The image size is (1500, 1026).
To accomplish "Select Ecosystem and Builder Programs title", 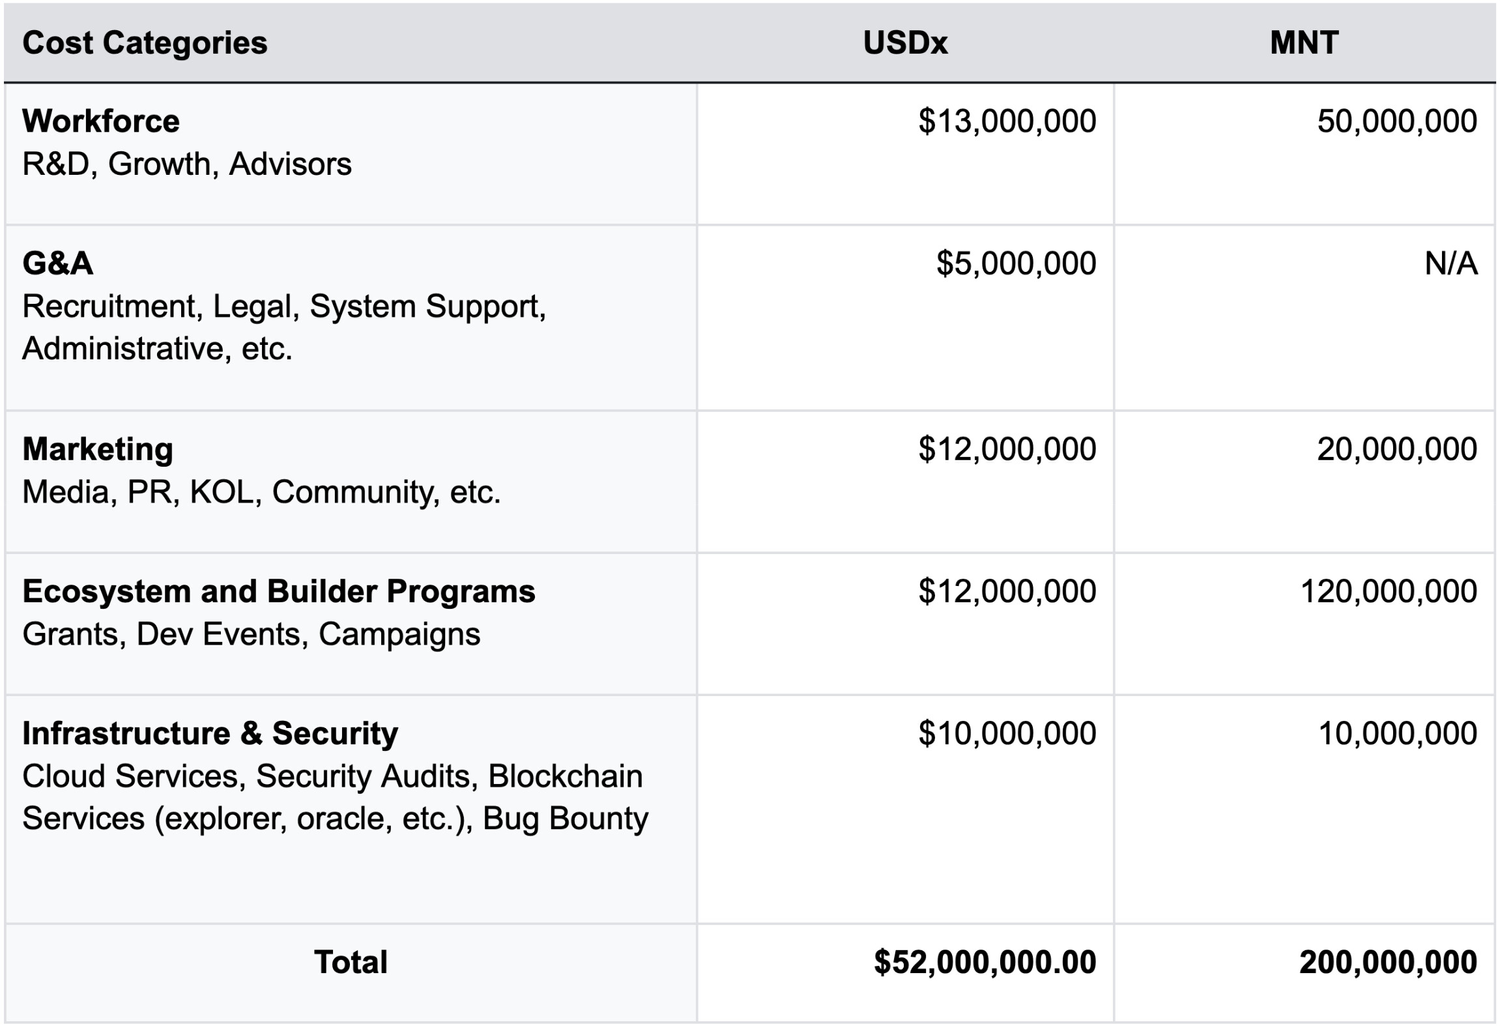I will point(279,591).
